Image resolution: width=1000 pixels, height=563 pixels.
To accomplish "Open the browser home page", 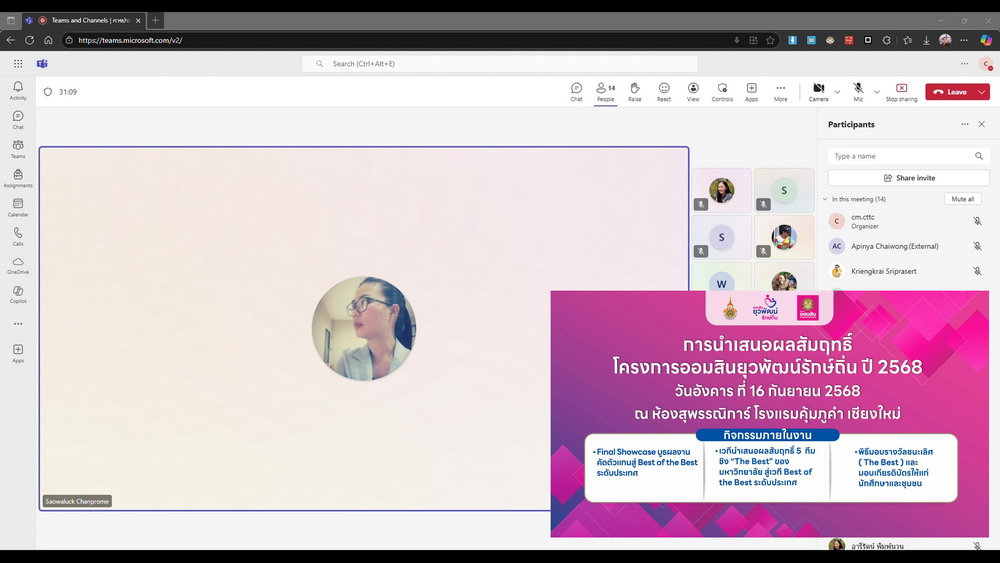I will pos(48,40).
